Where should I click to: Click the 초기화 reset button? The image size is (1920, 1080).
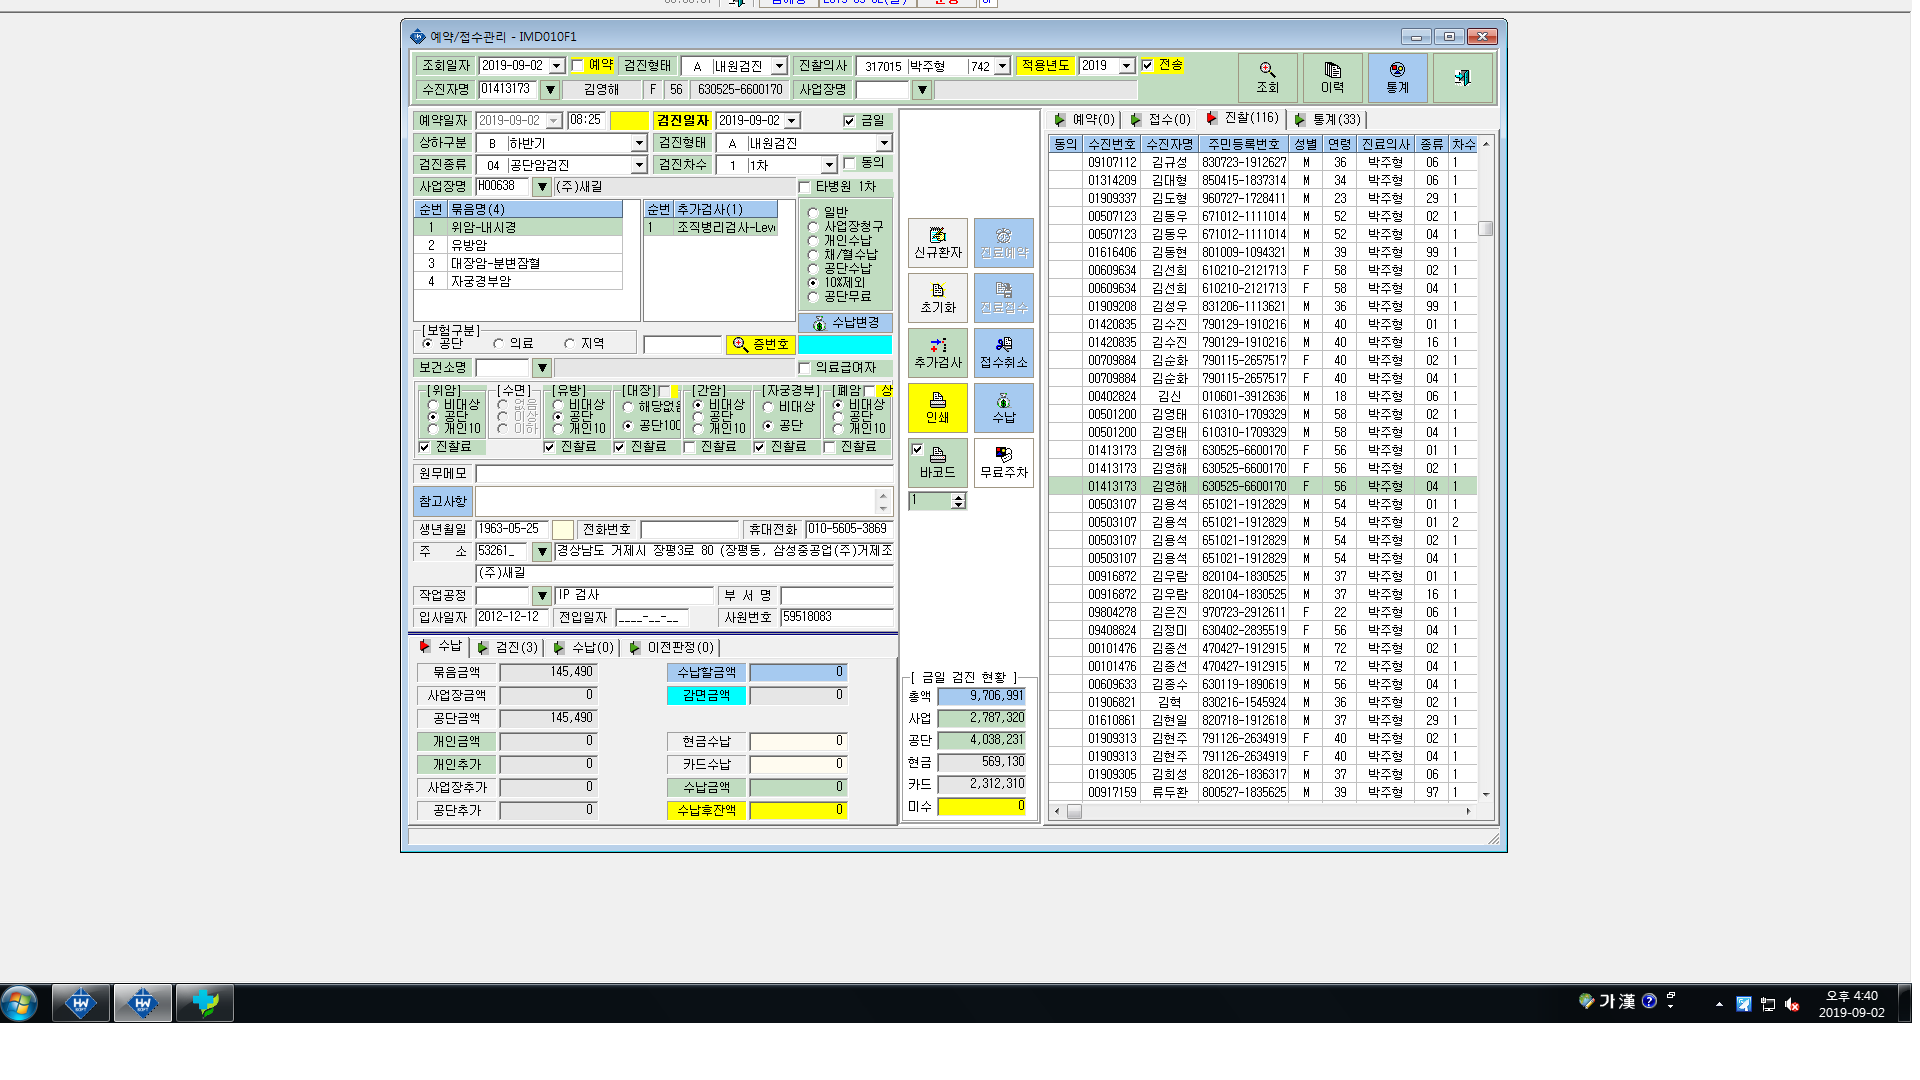point(938,297)
